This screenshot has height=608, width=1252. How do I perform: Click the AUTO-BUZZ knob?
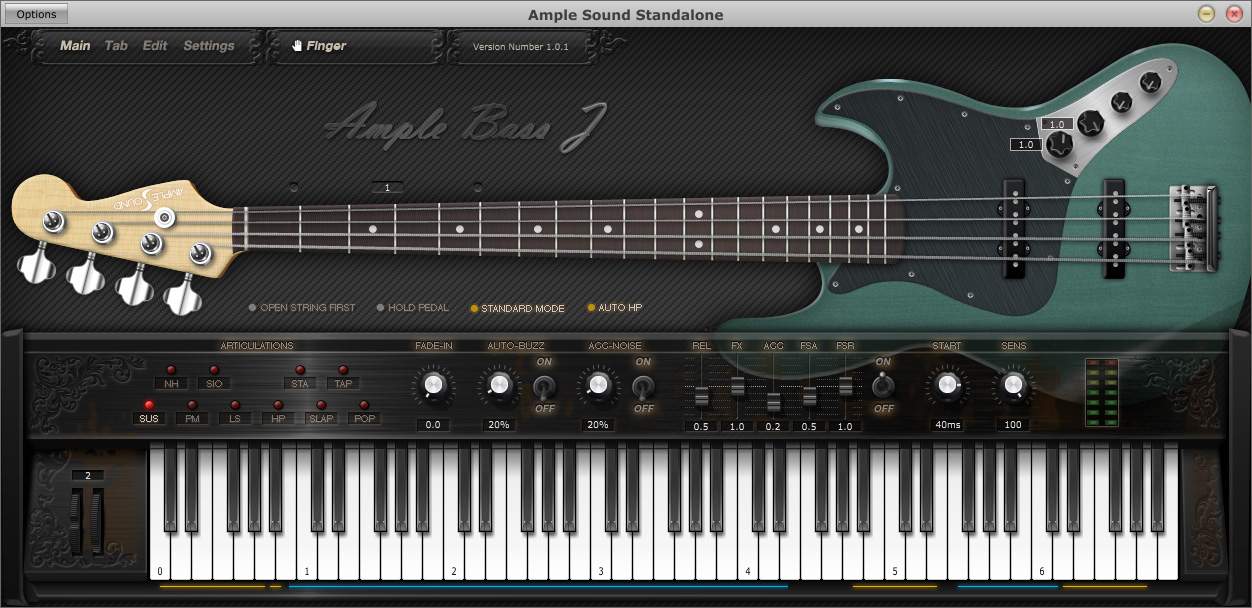pos(498,385)
